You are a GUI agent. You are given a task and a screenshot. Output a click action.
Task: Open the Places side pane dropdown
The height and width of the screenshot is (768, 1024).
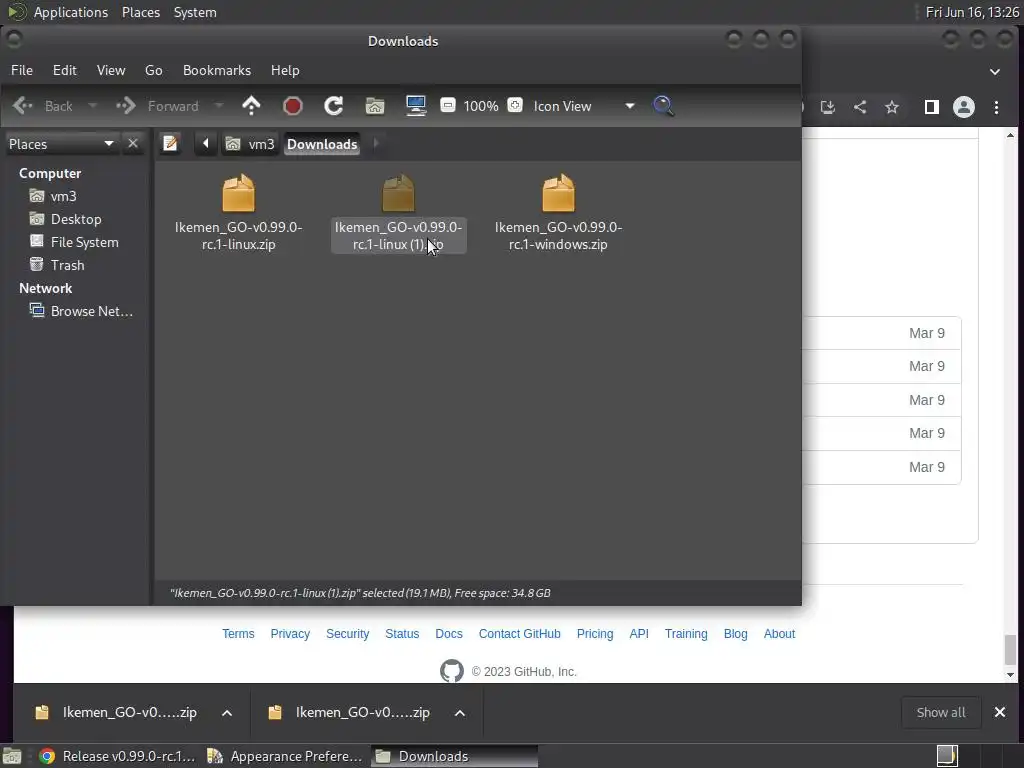click(61, 144)
